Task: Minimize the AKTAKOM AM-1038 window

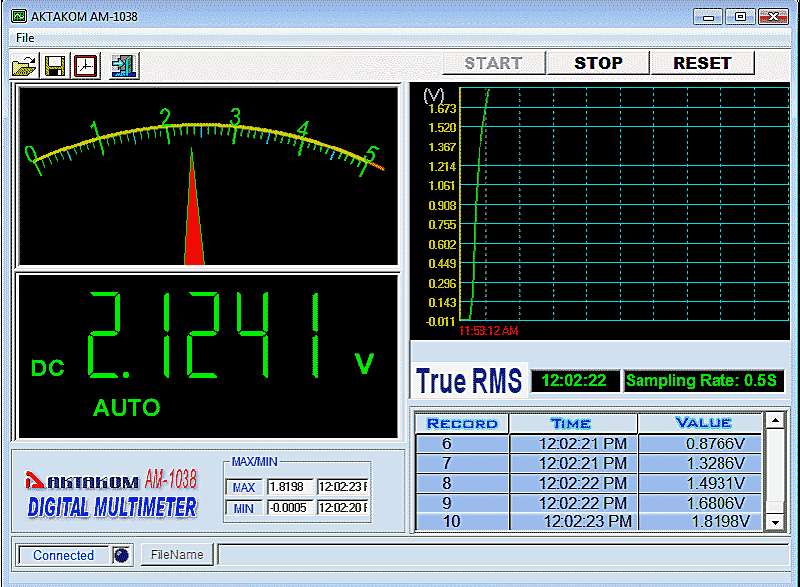Action: point(708,17)
